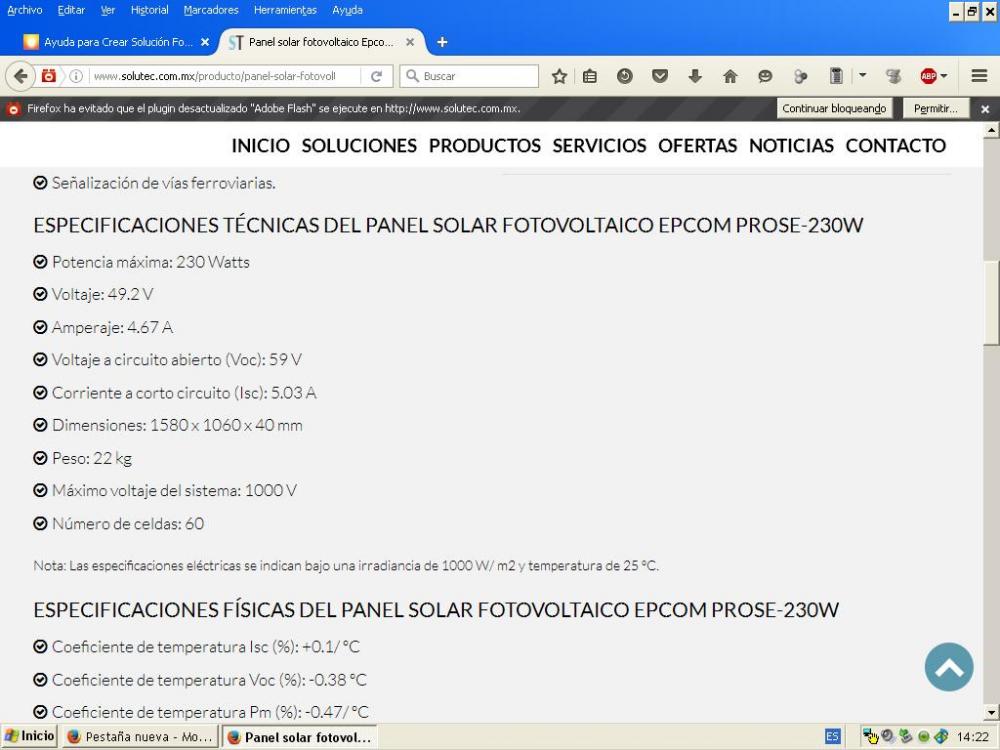Close the Panel solar fotovoltaico tab
Viewport: 1000px width, 750px height.
410,42
